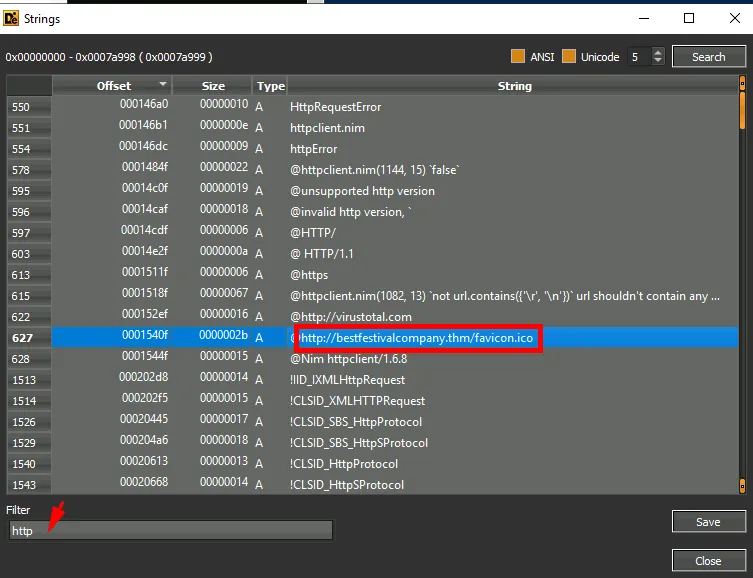Select row header 615
753x578 pixels.
(29, 296)
